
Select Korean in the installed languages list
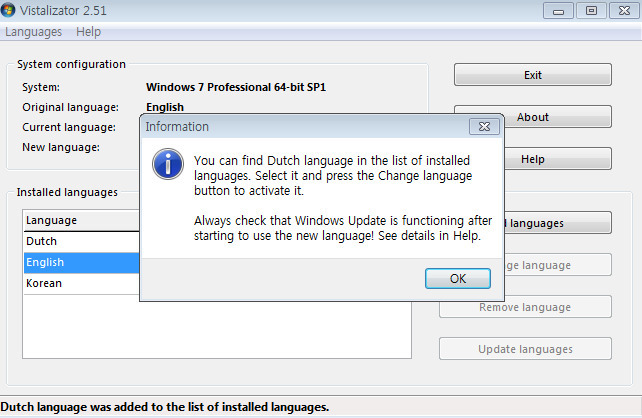click(x=81, y=283)
